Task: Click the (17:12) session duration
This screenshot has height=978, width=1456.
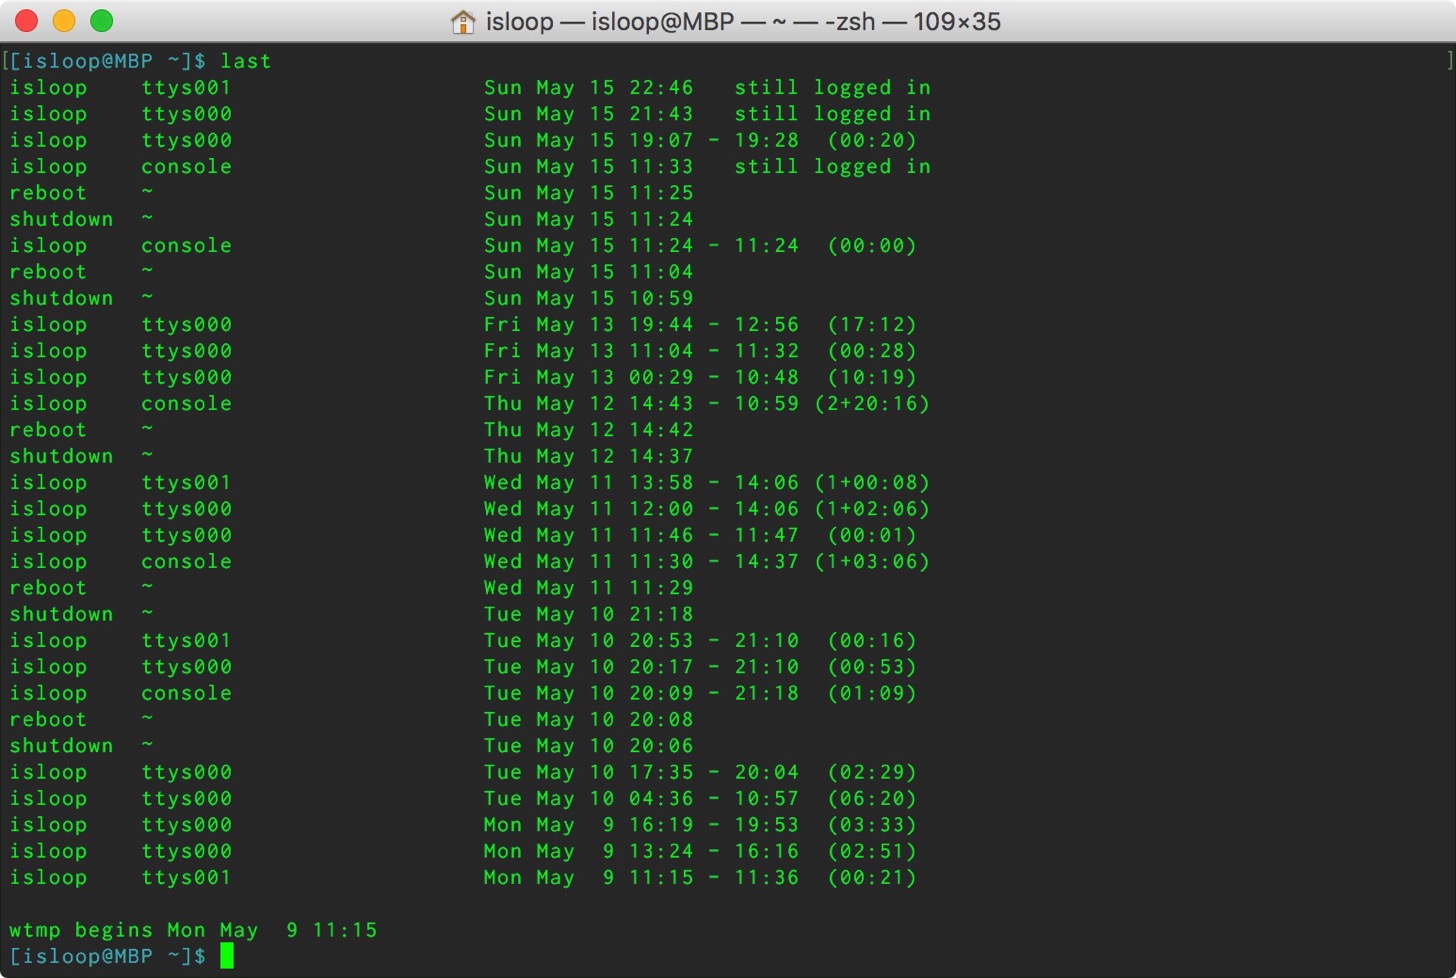Action: (x=872, y=325)
